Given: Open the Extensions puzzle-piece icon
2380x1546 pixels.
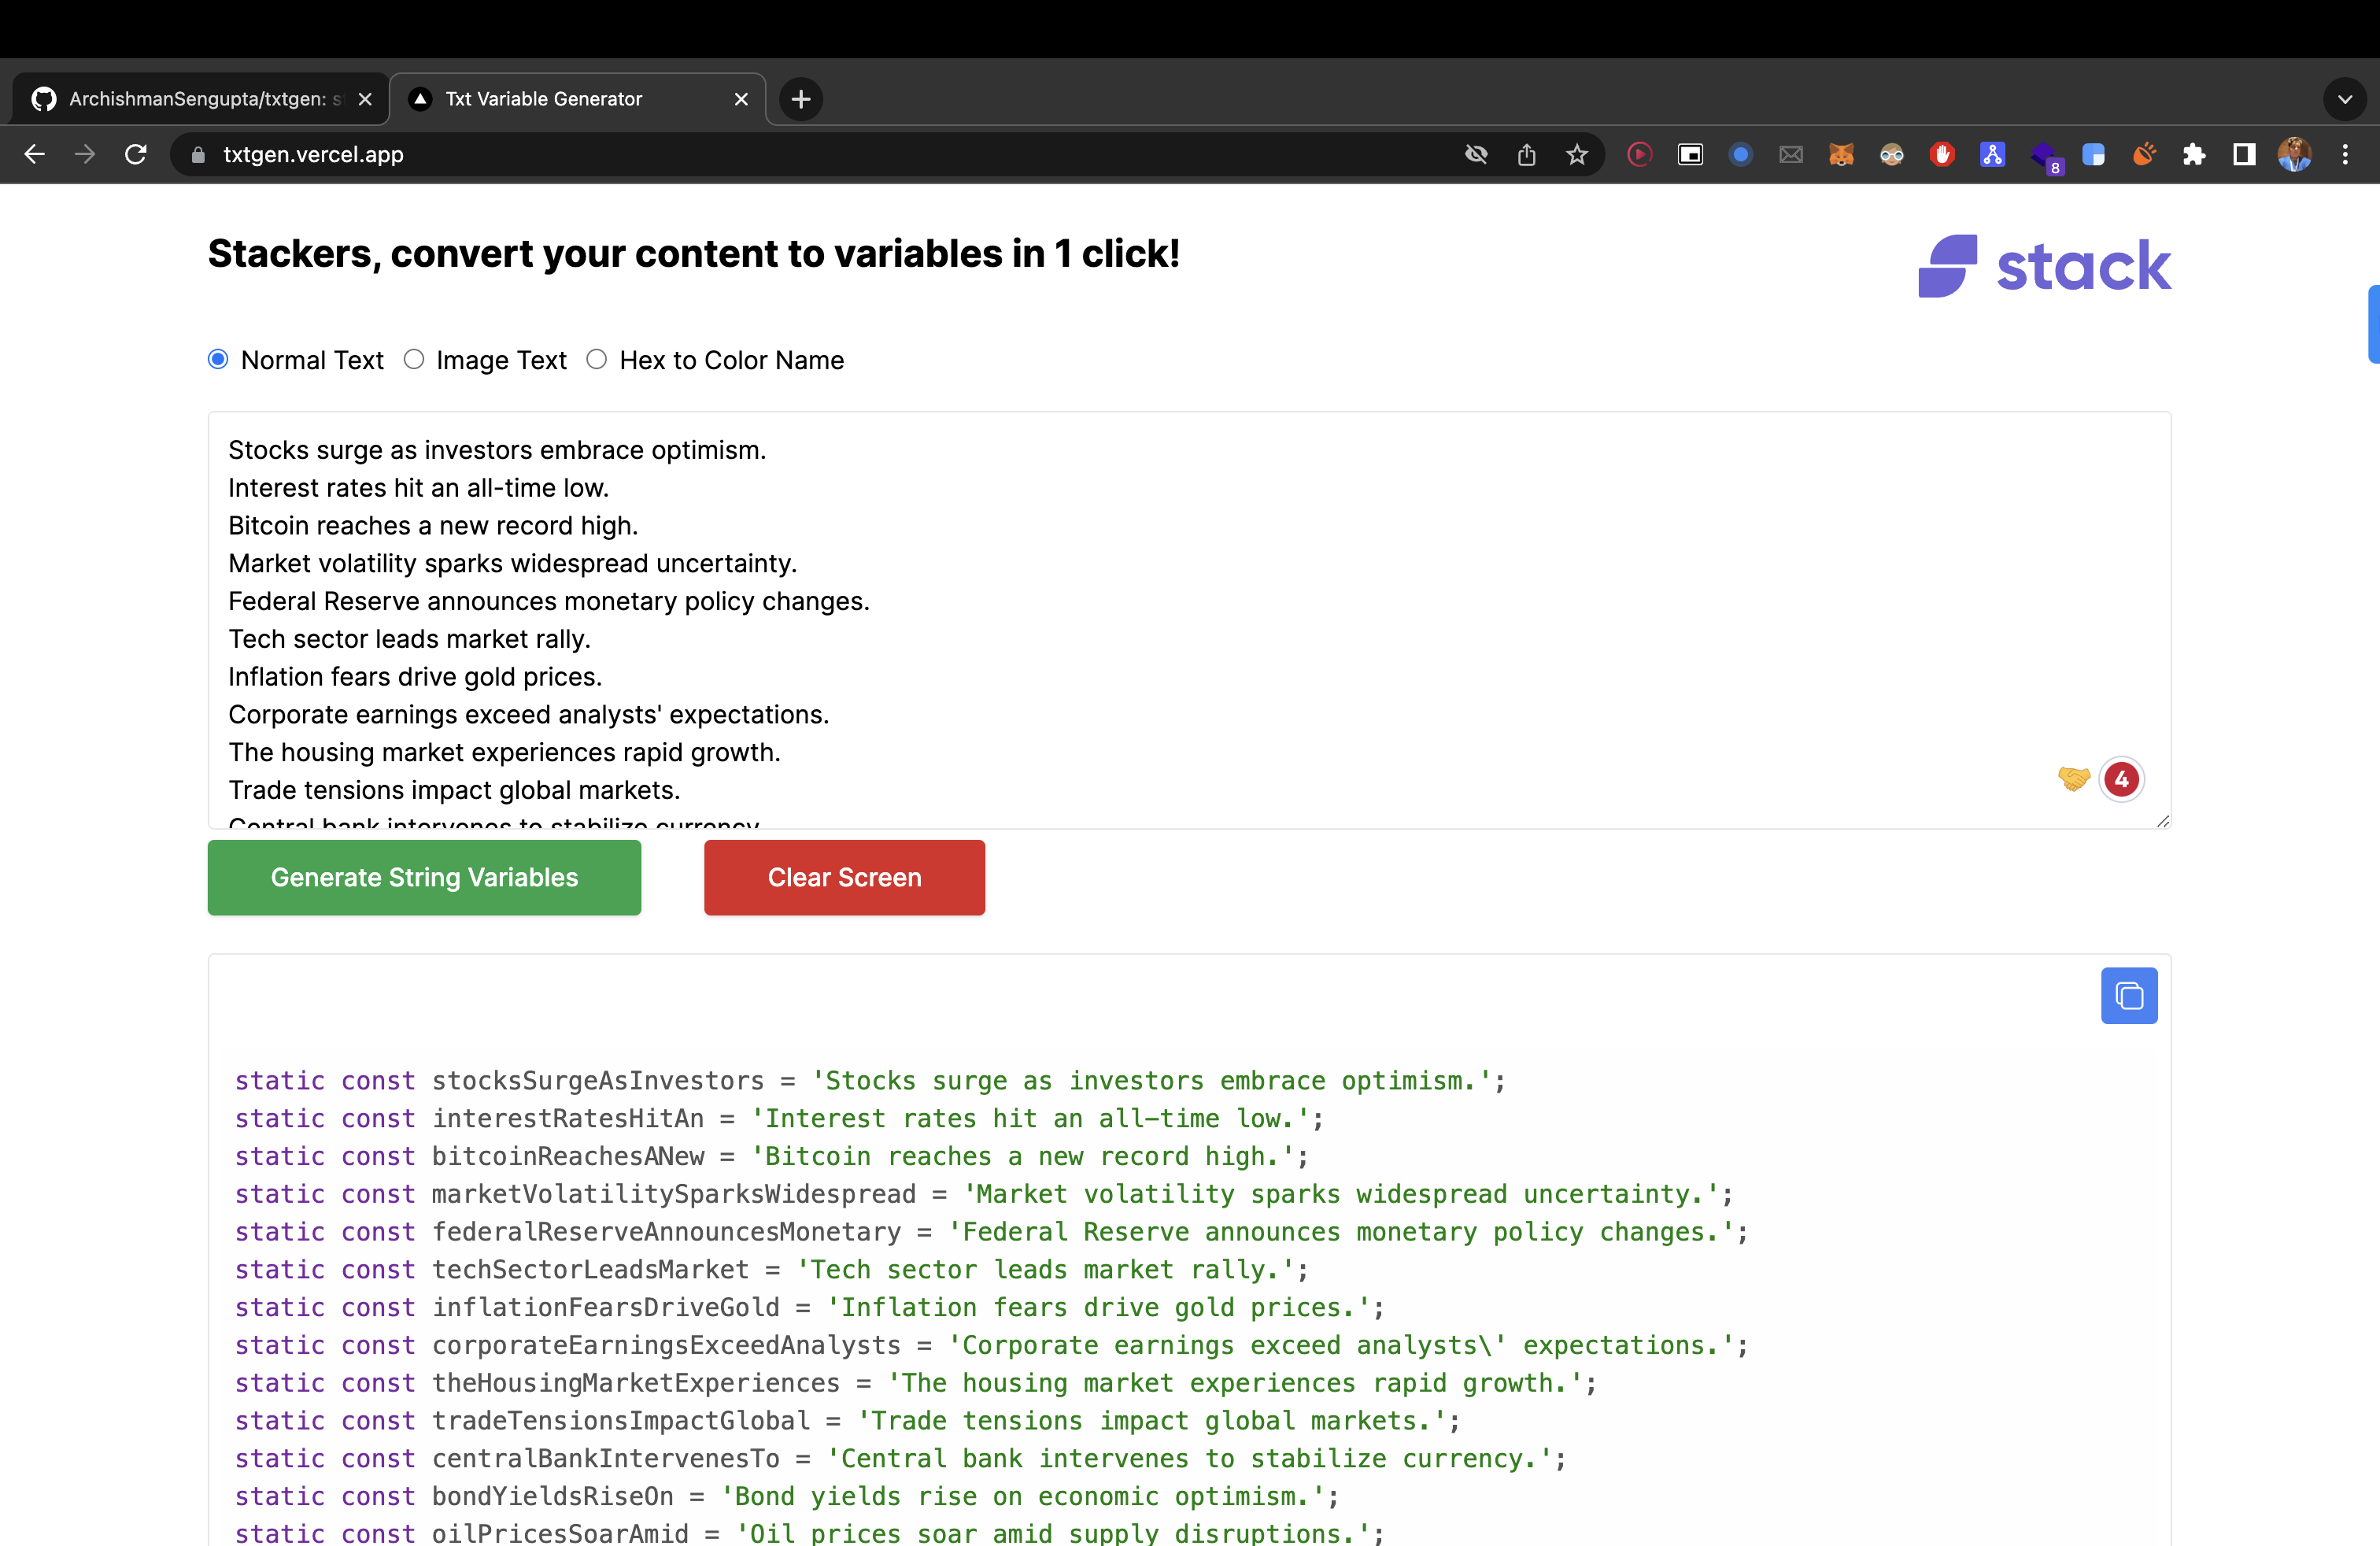Looking at the screenshot, I should click(2195, 154).
